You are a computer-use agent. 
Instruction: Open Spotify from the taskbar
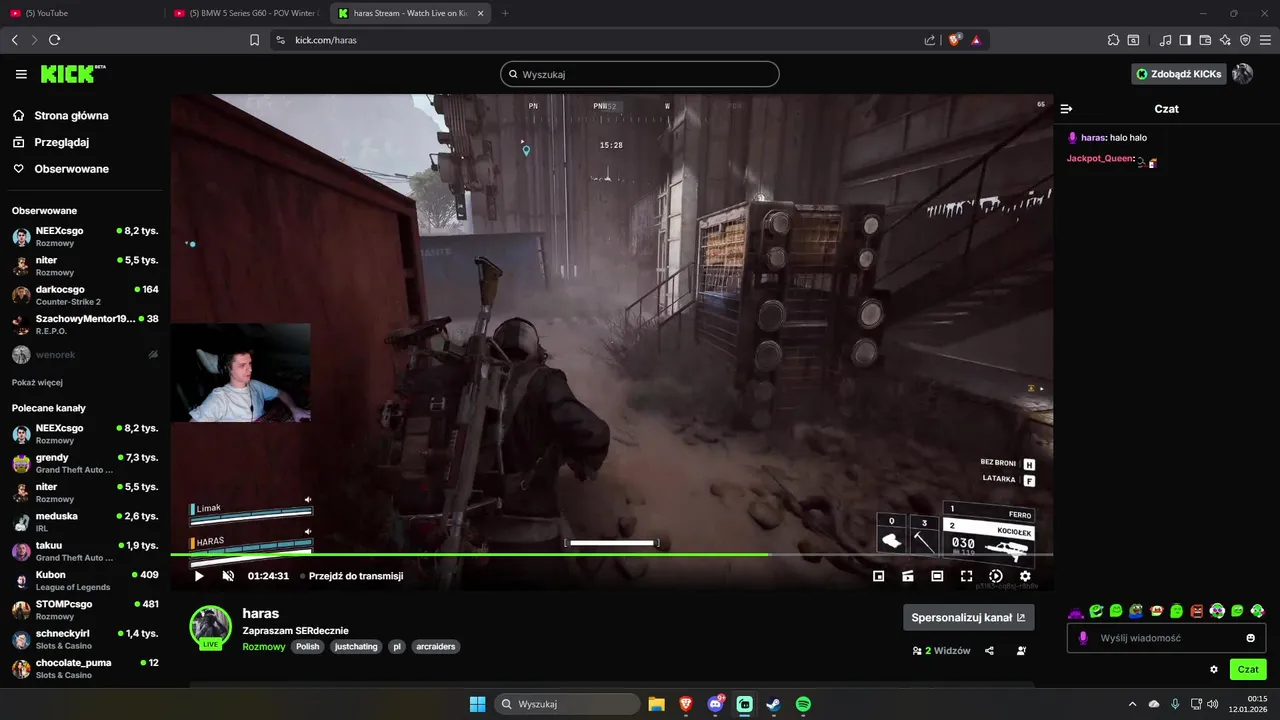pyautogui.click(x=803, y=704)
